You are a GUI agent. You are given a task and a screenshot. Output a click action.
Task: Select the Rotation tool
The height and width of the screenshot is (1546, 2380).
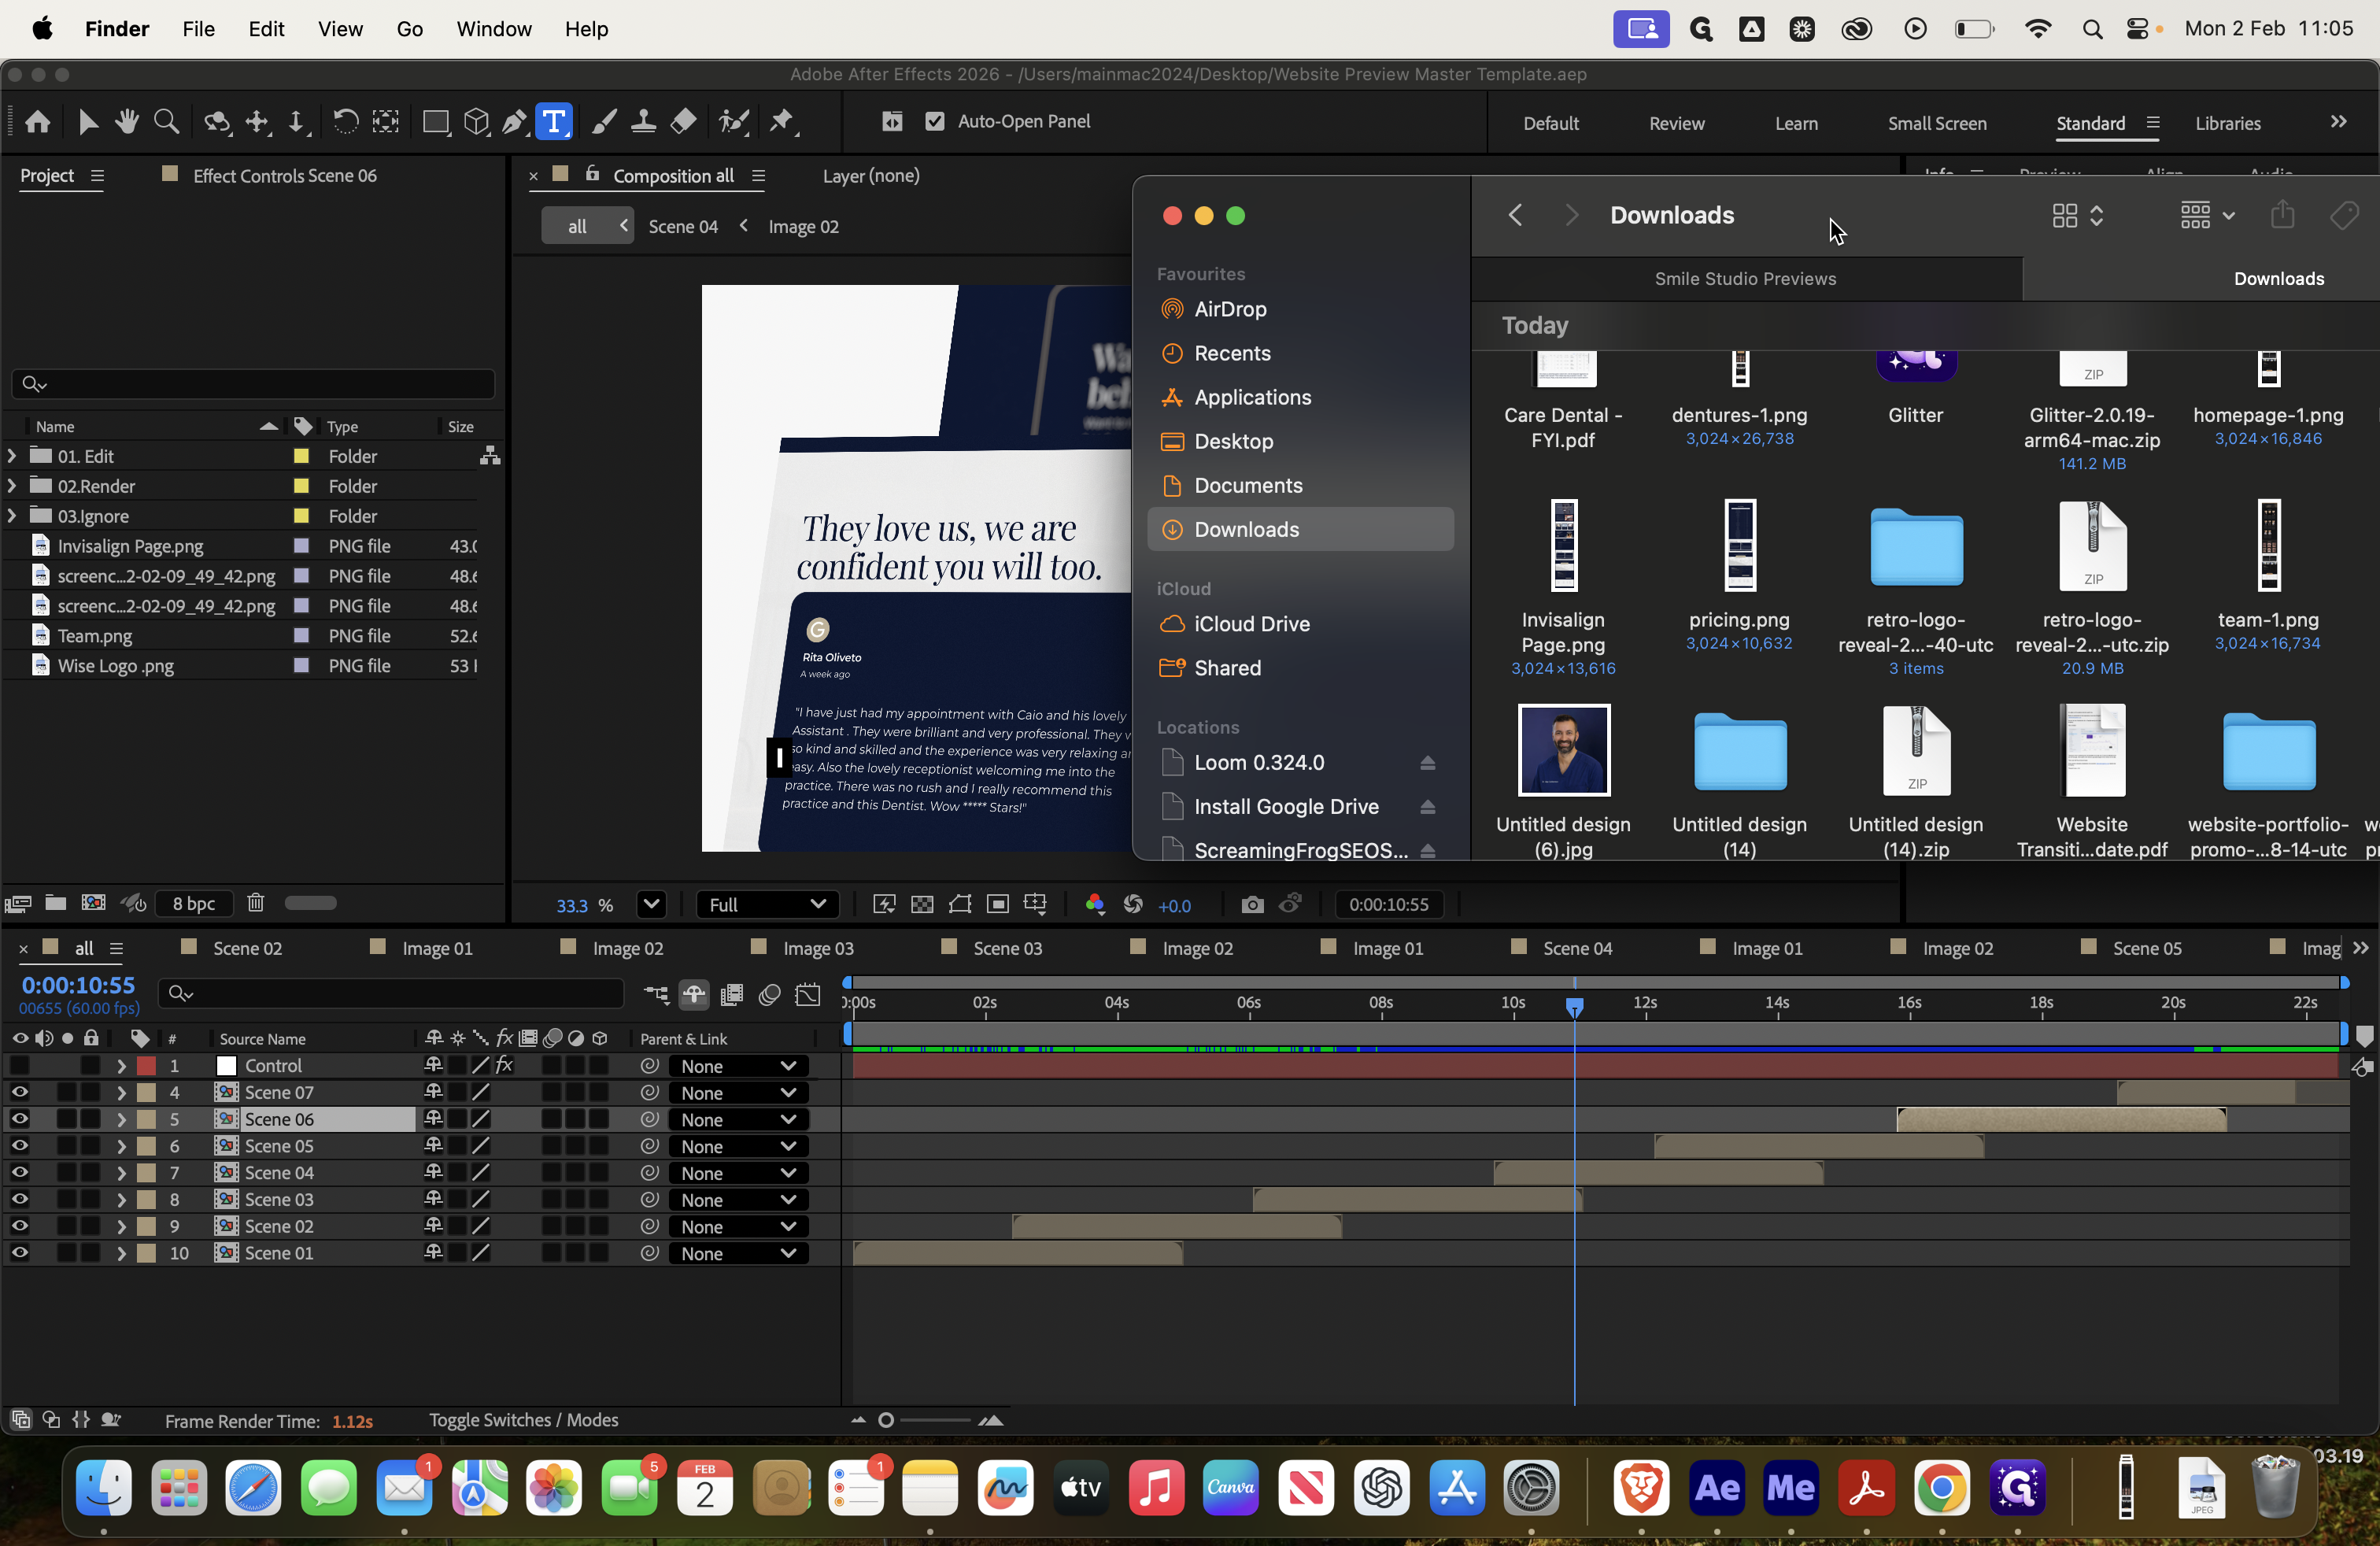[345, 122]
